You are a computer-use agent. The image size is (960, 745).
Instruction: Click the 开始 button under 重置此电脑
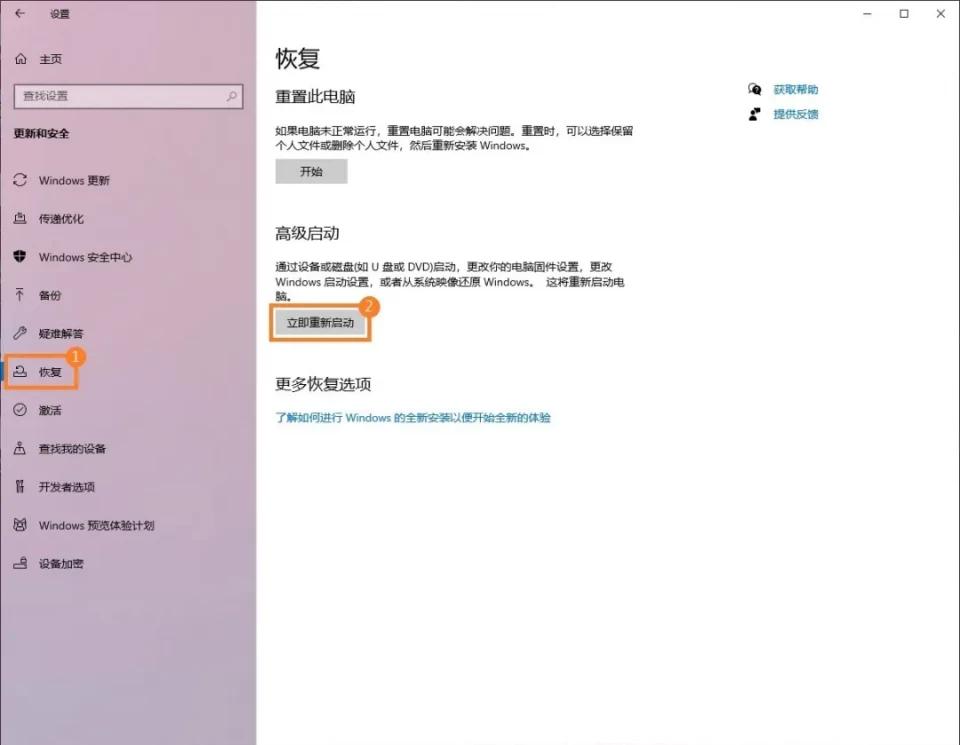click(311, 171)
